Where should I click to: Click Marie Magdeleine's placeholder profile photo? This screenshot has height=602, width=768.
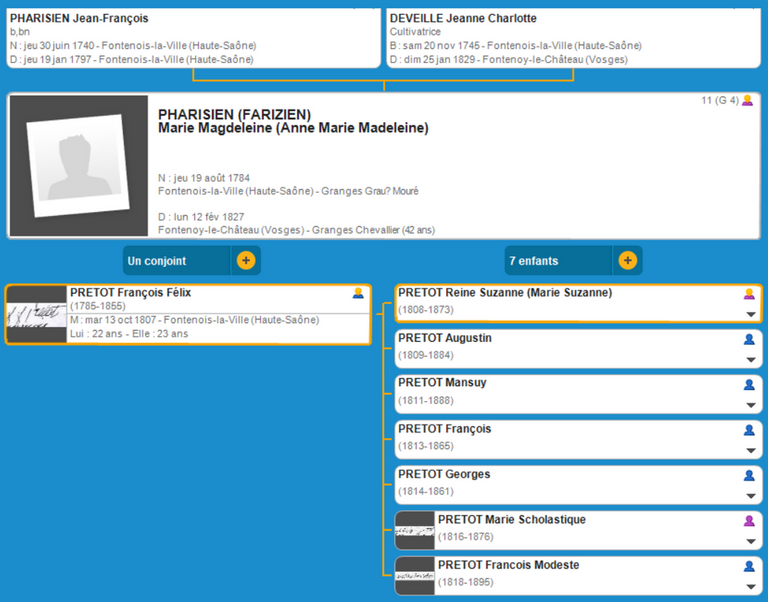click(x=77, y=166)
